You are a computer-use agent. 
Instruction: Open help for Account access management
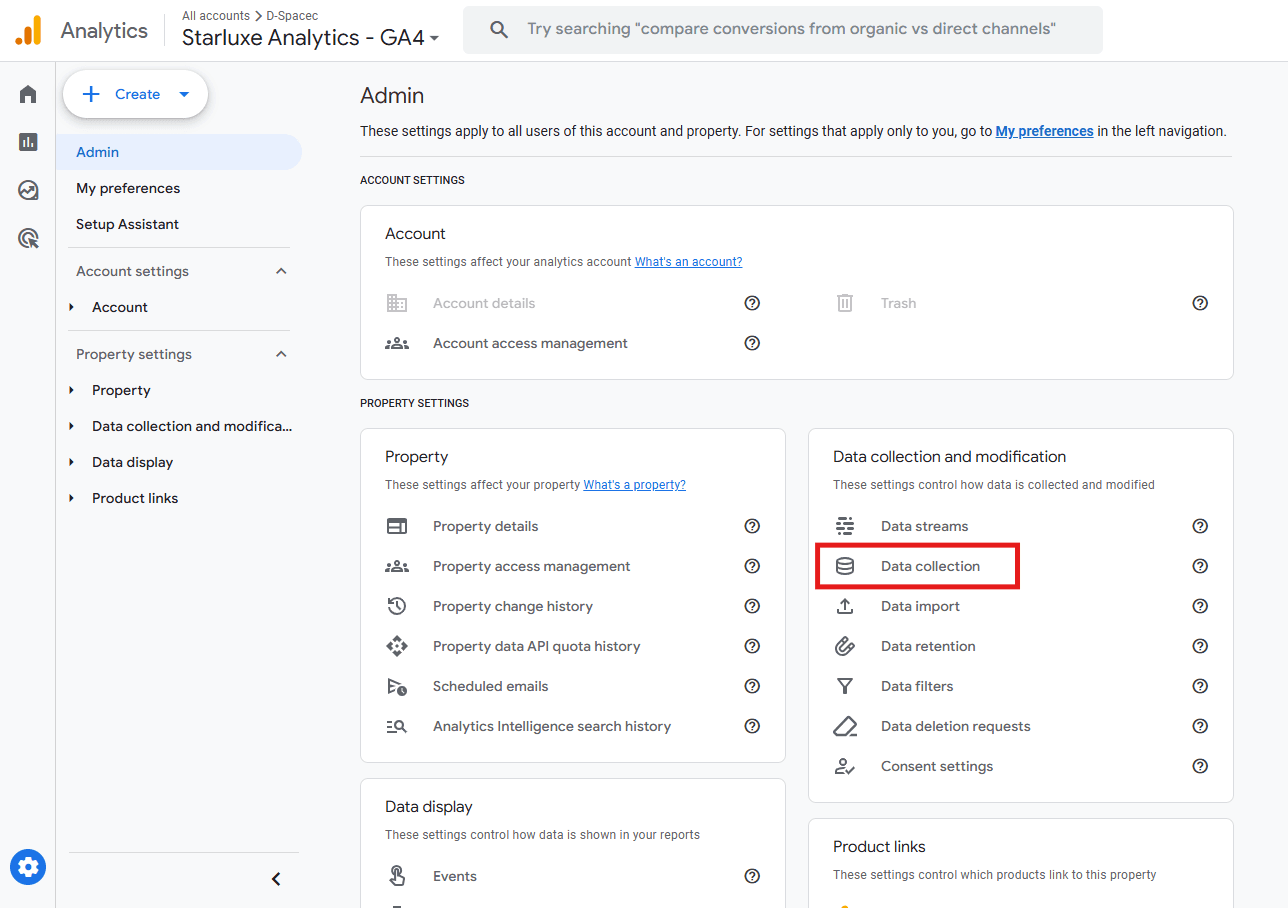pyautogui.click(x=752, y=343)
